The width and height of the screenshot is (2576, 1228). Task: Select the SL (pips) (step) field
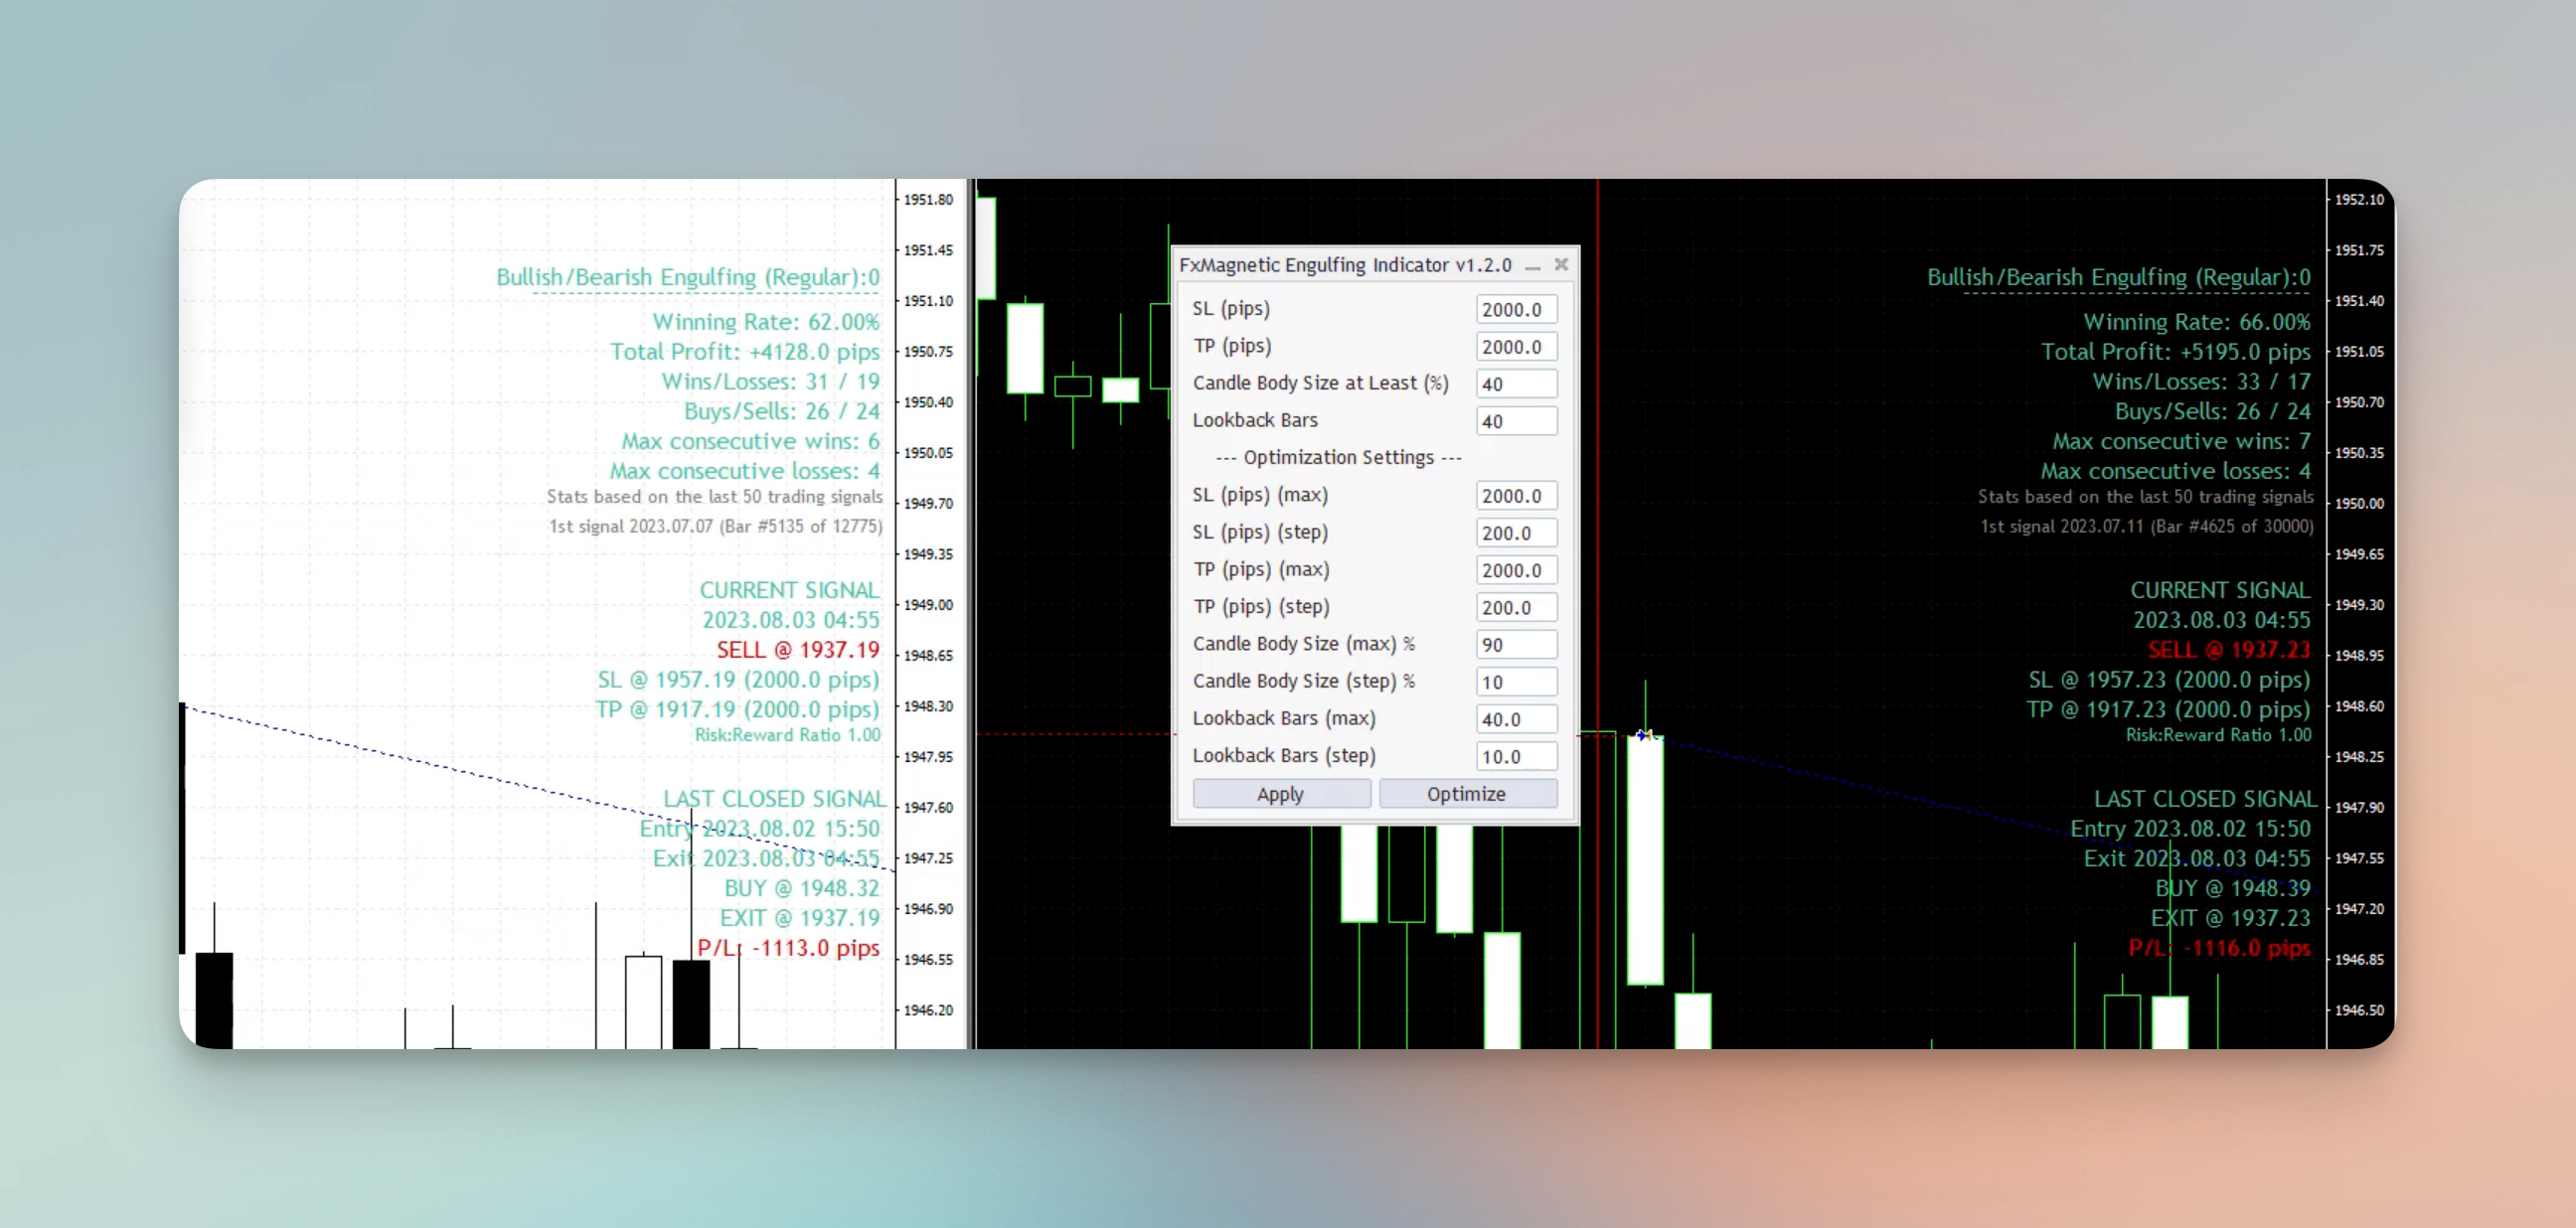coord(1516,533)
